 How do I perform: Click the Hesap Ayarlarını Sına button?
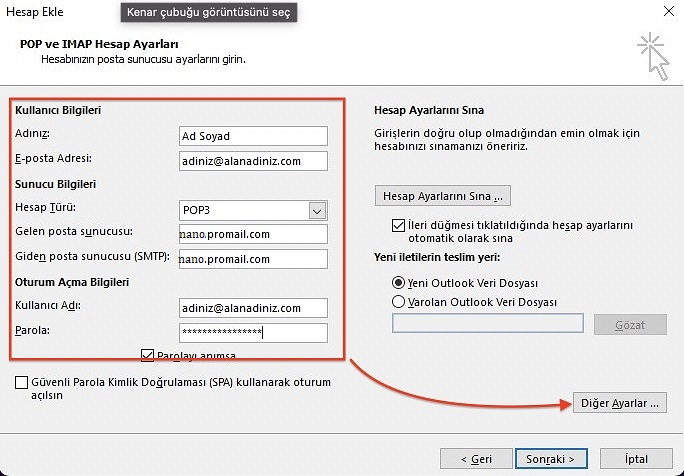tap(442, 194)
